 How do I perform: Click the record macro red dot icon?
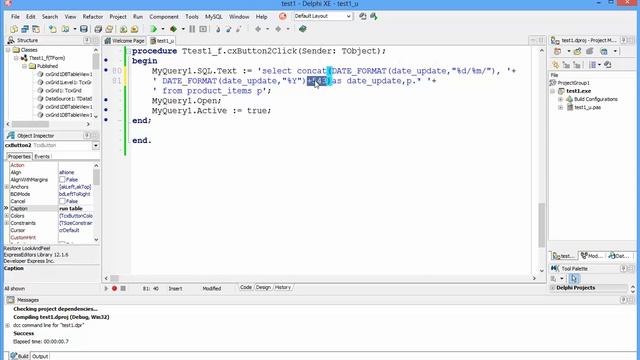(x=114, y=289)
